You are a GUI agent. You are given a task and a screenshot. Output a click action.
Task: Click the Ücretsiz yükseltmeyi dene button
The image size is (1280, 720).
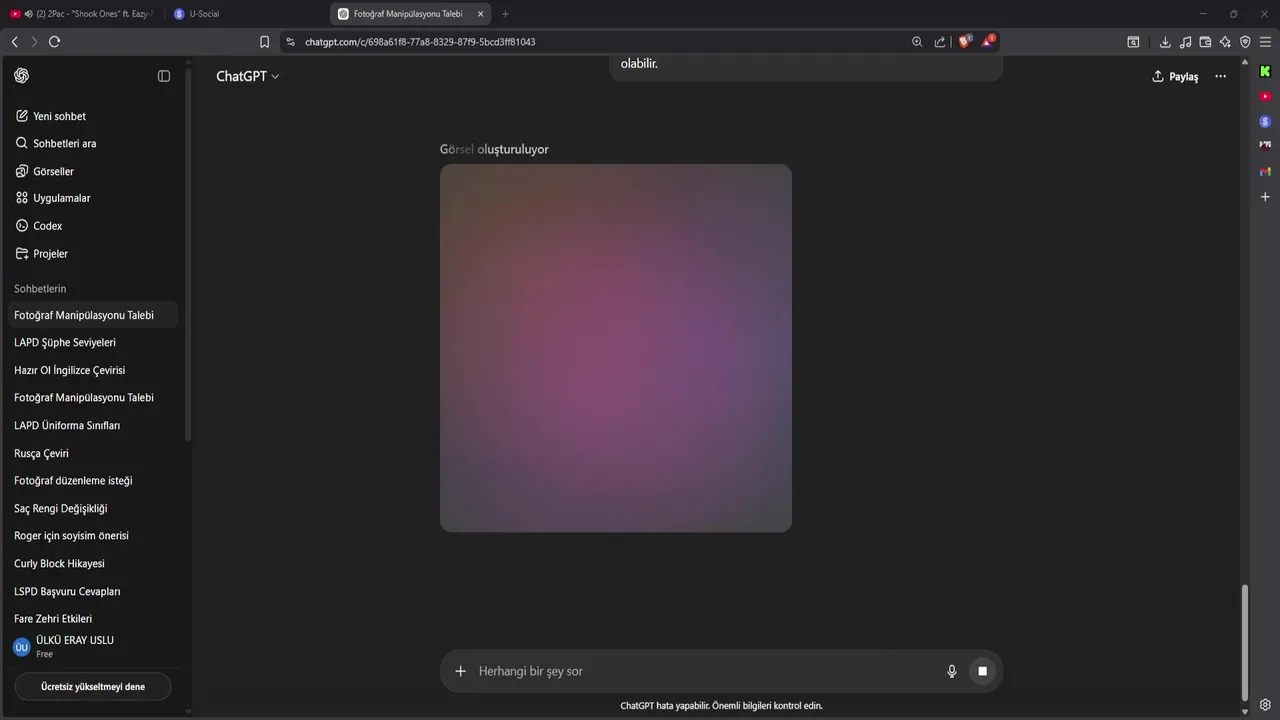coord(93,687)
